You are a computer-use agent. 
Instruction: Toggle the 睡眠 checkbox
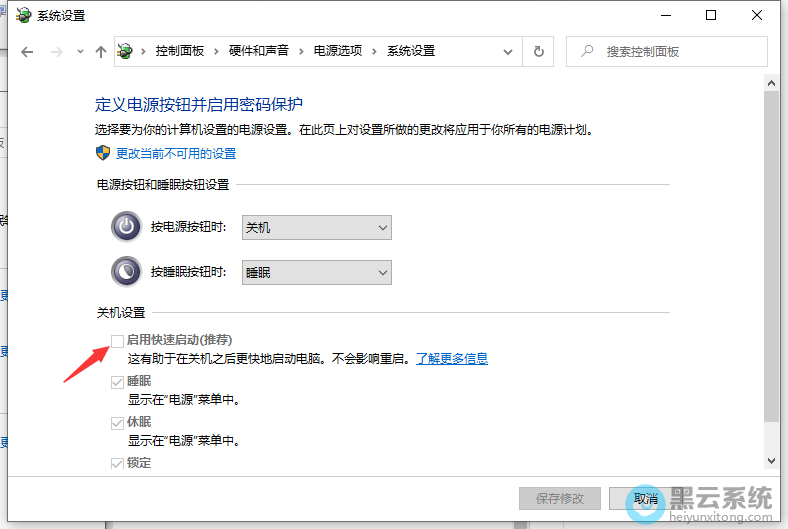click(118, 382)
